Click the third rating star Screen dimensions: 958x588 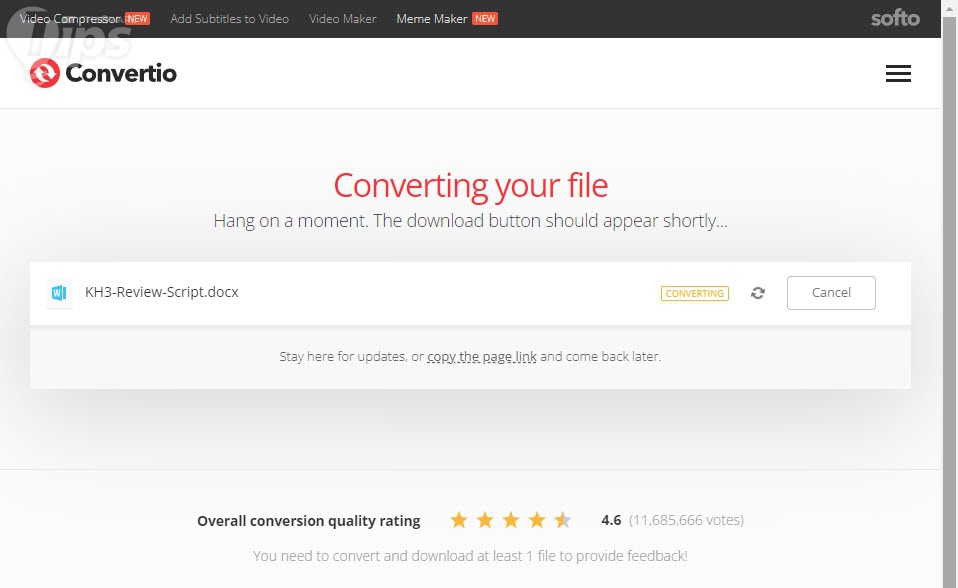[511, 520]
